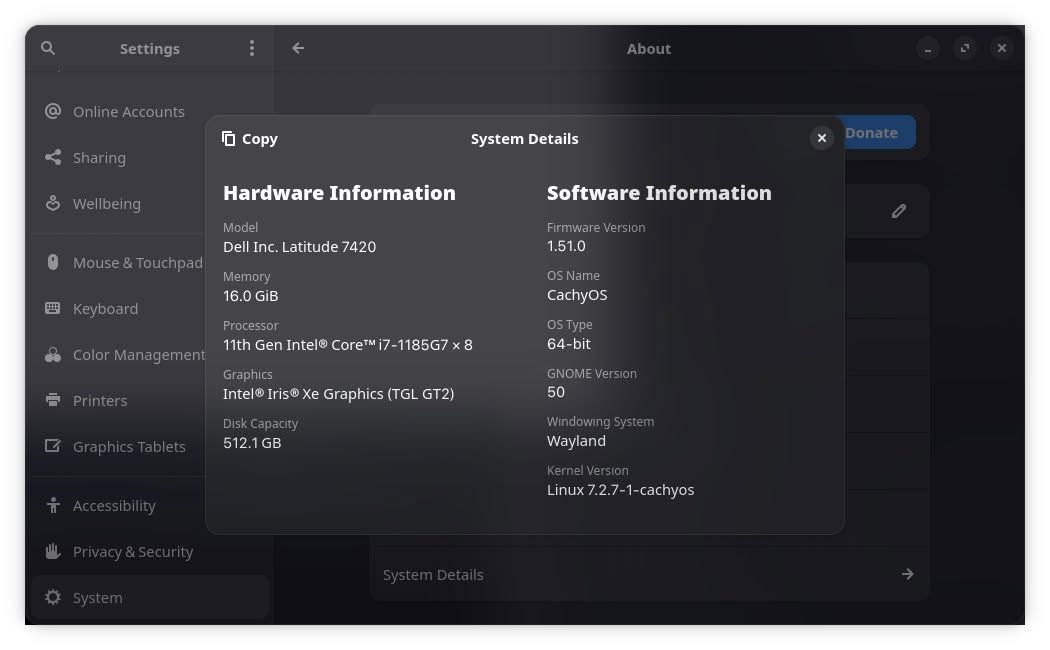Click GNOME version value '50'
The width and height of the screenshot is (1050, 650).
coord(556,392)
